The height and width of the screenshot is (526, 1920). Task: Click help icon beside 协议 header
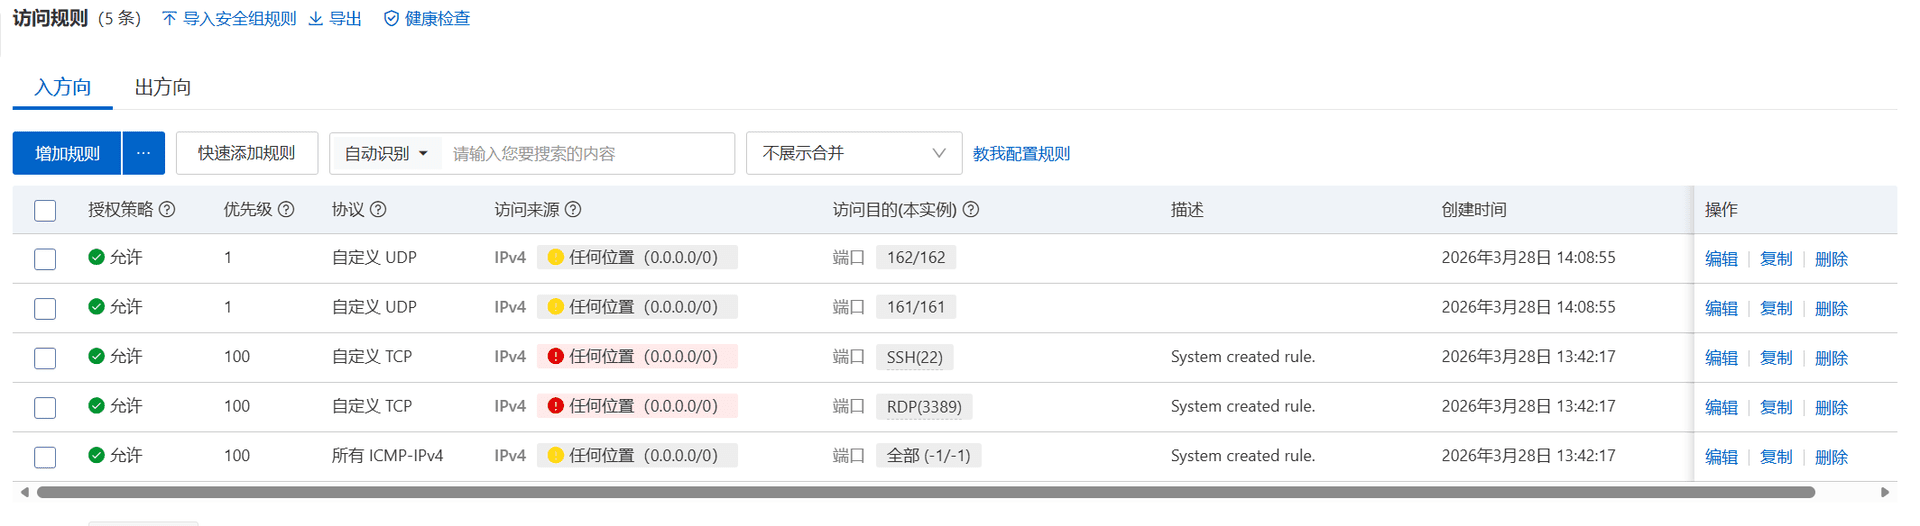pyautogui.click(x=378, y=210)
